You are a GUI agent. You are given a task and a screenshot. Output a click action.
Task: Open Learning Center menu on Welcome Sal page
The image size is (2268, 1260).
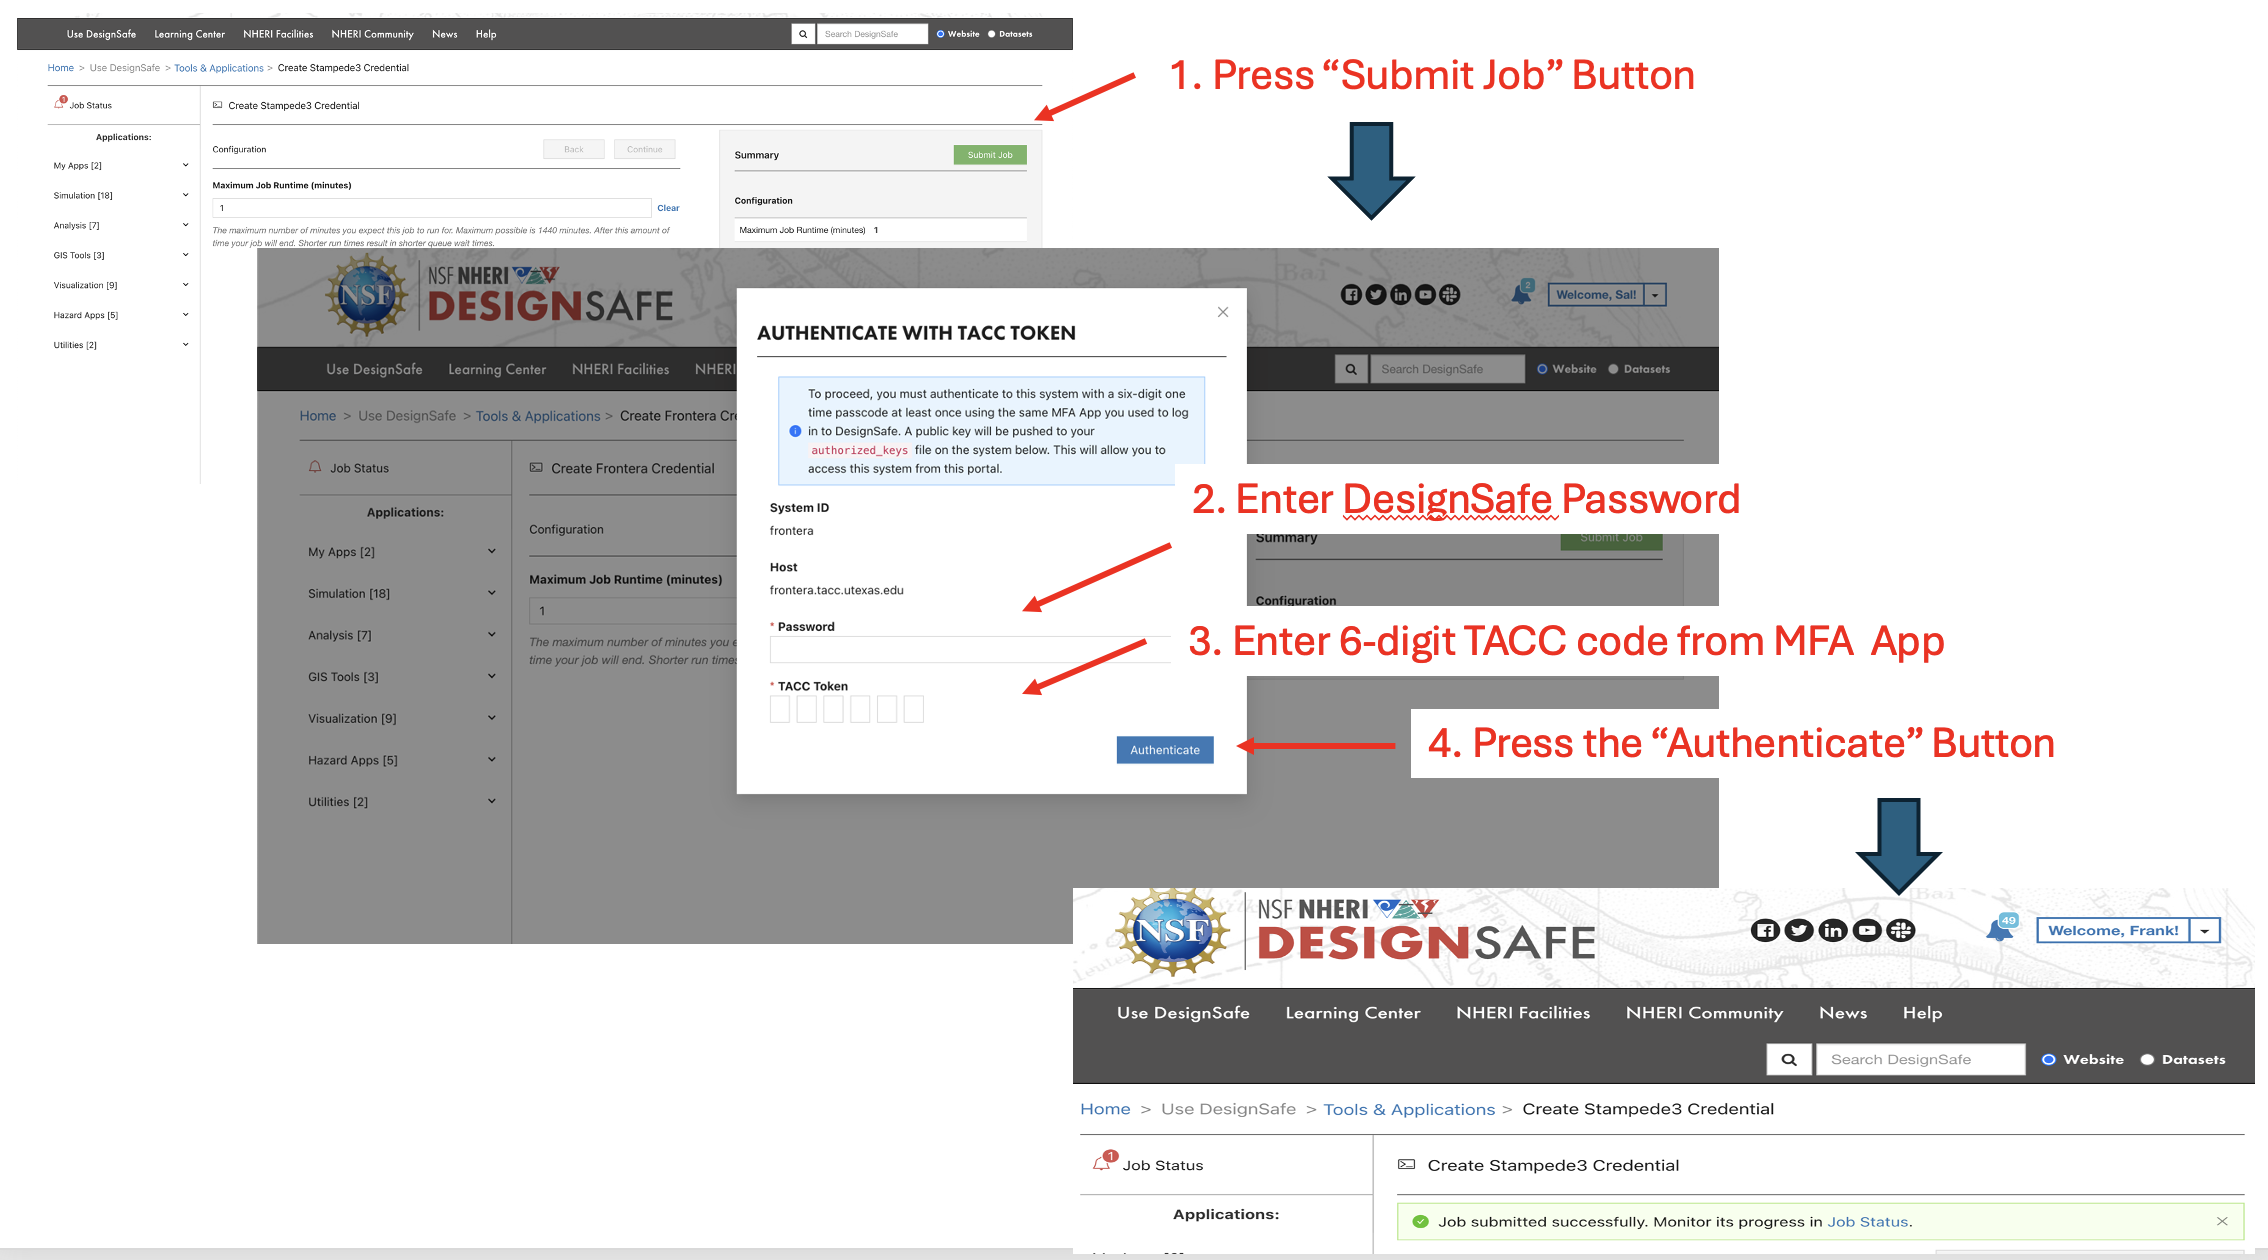pos(497,369)
